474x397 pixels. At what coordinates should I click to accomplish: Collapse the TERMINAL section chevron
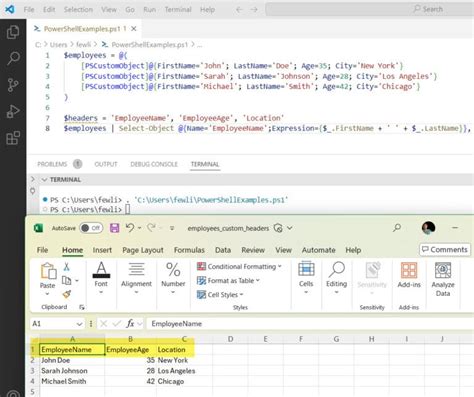tap(44, 180)
